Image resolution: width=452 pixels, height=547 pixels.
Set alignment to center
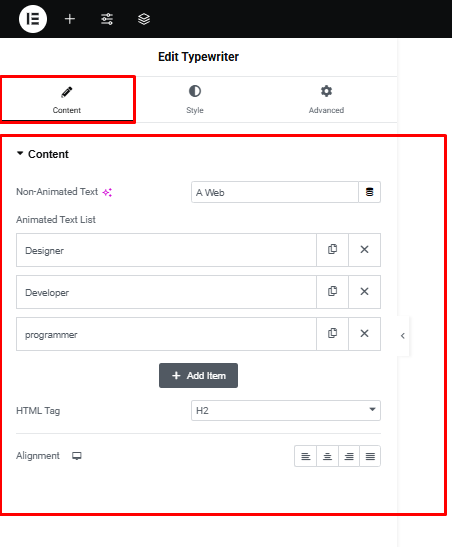coord(327,456)
